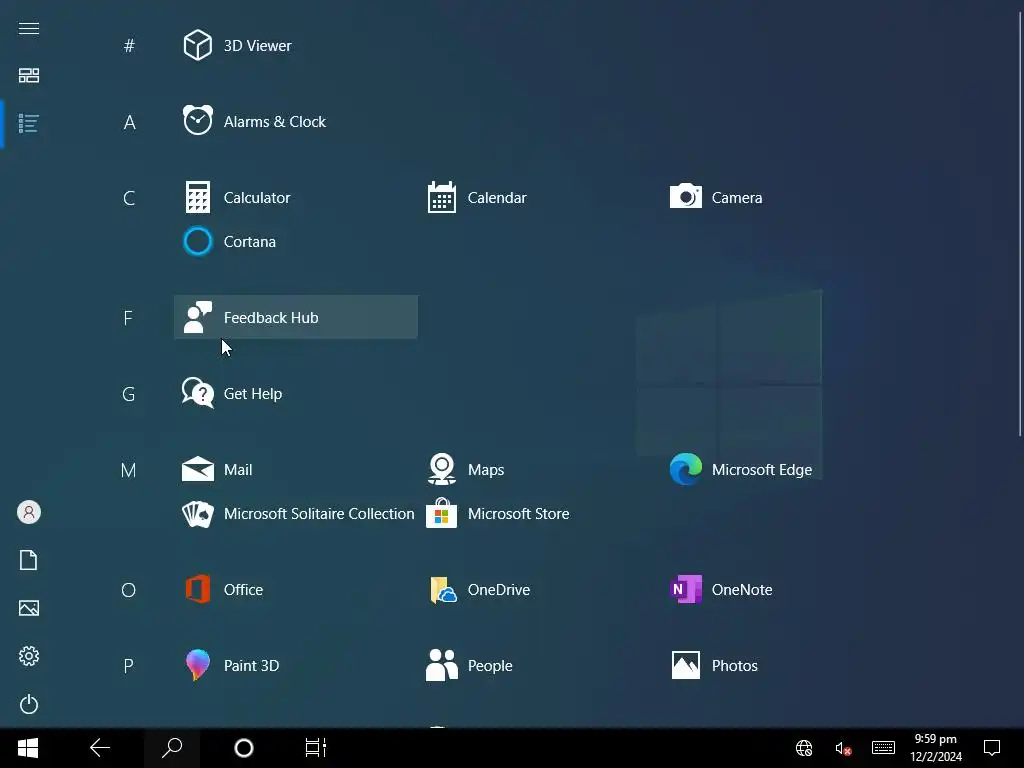This screenshot has height=768, width=1024.
Task: Click the letter M section header
Action: click(x=129, y=470)
